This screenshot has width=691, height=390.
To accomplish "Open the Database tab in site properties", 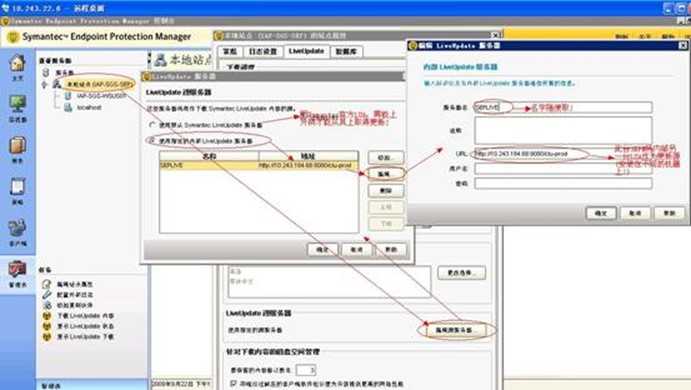I will coord(346,52).
